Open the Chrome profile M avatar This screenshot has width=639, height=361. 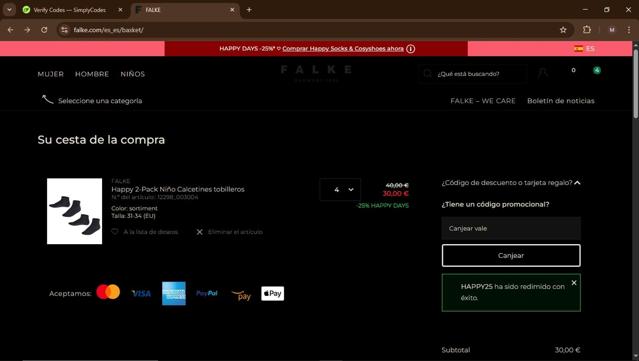[612, 30]
